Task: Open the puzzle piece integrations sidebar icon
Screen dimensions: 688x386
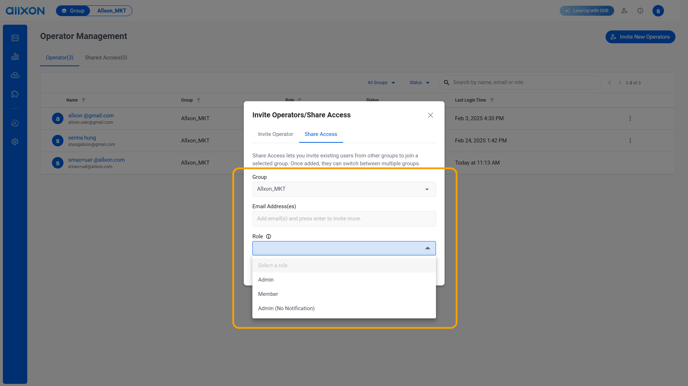Action: pyautogui.click(x=15, y=94)
